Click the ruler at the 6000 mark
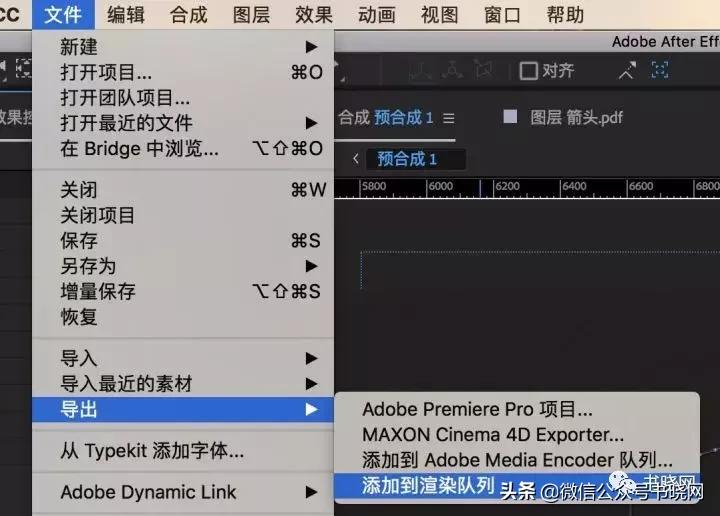This screenshot has width=720, height=516. tap(441, 186)
